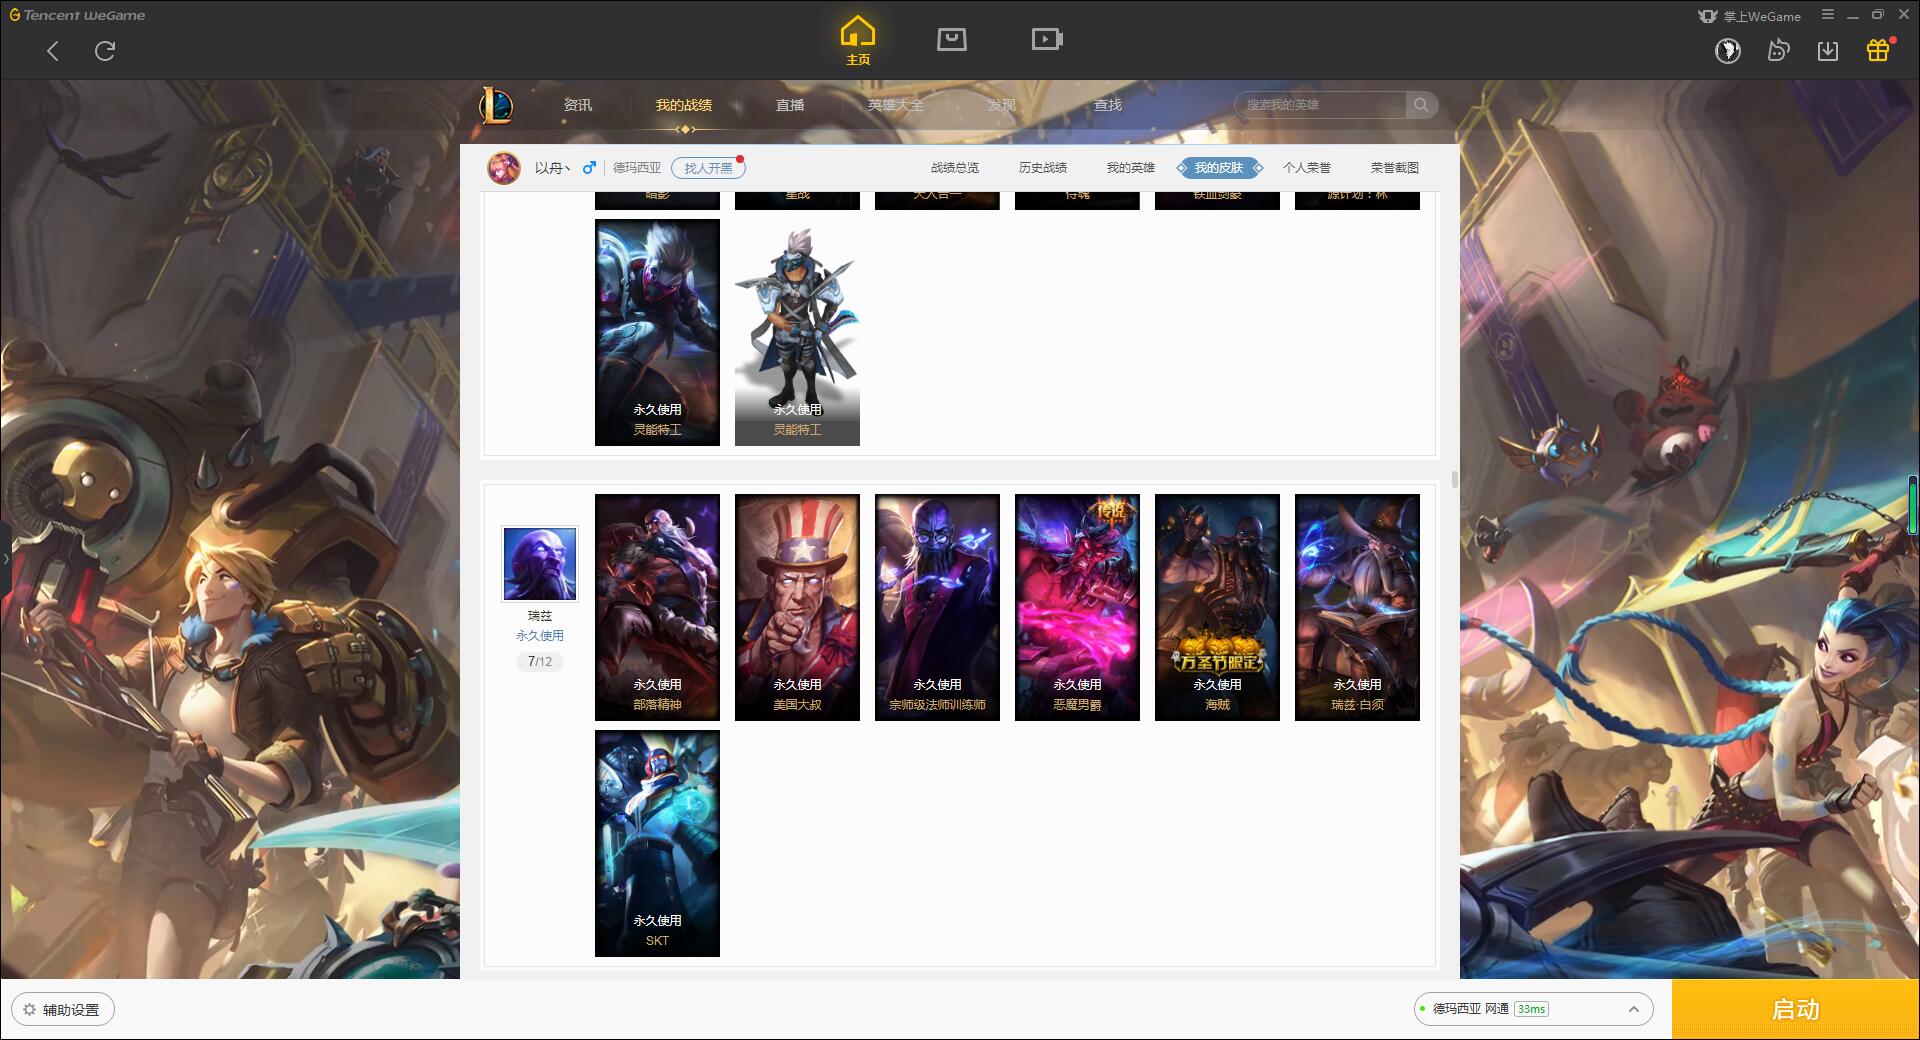Click the 灵能特工 splash-art skin card
Viewport: 1920px width, 1040px height.
click(x=657, y=332)
